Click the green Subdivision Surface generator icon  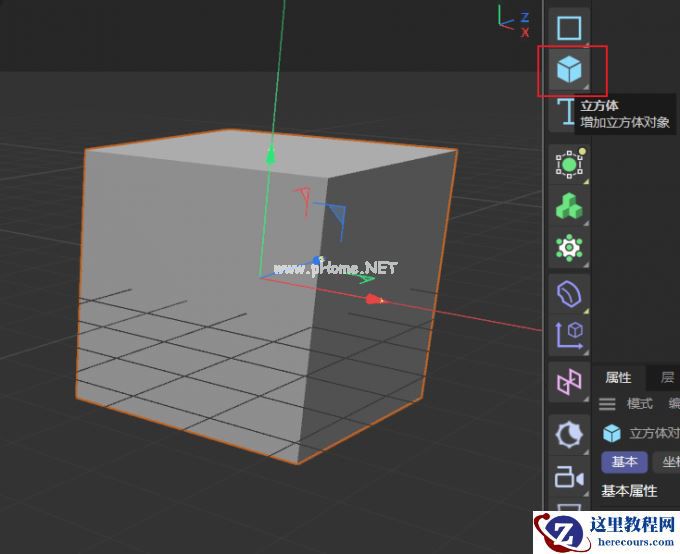click(569, 163)
